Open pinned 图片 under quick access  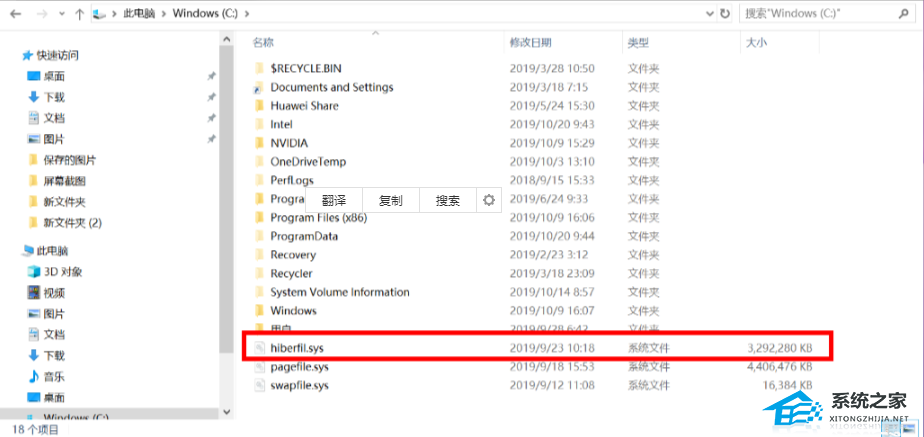tap(54, 140)
